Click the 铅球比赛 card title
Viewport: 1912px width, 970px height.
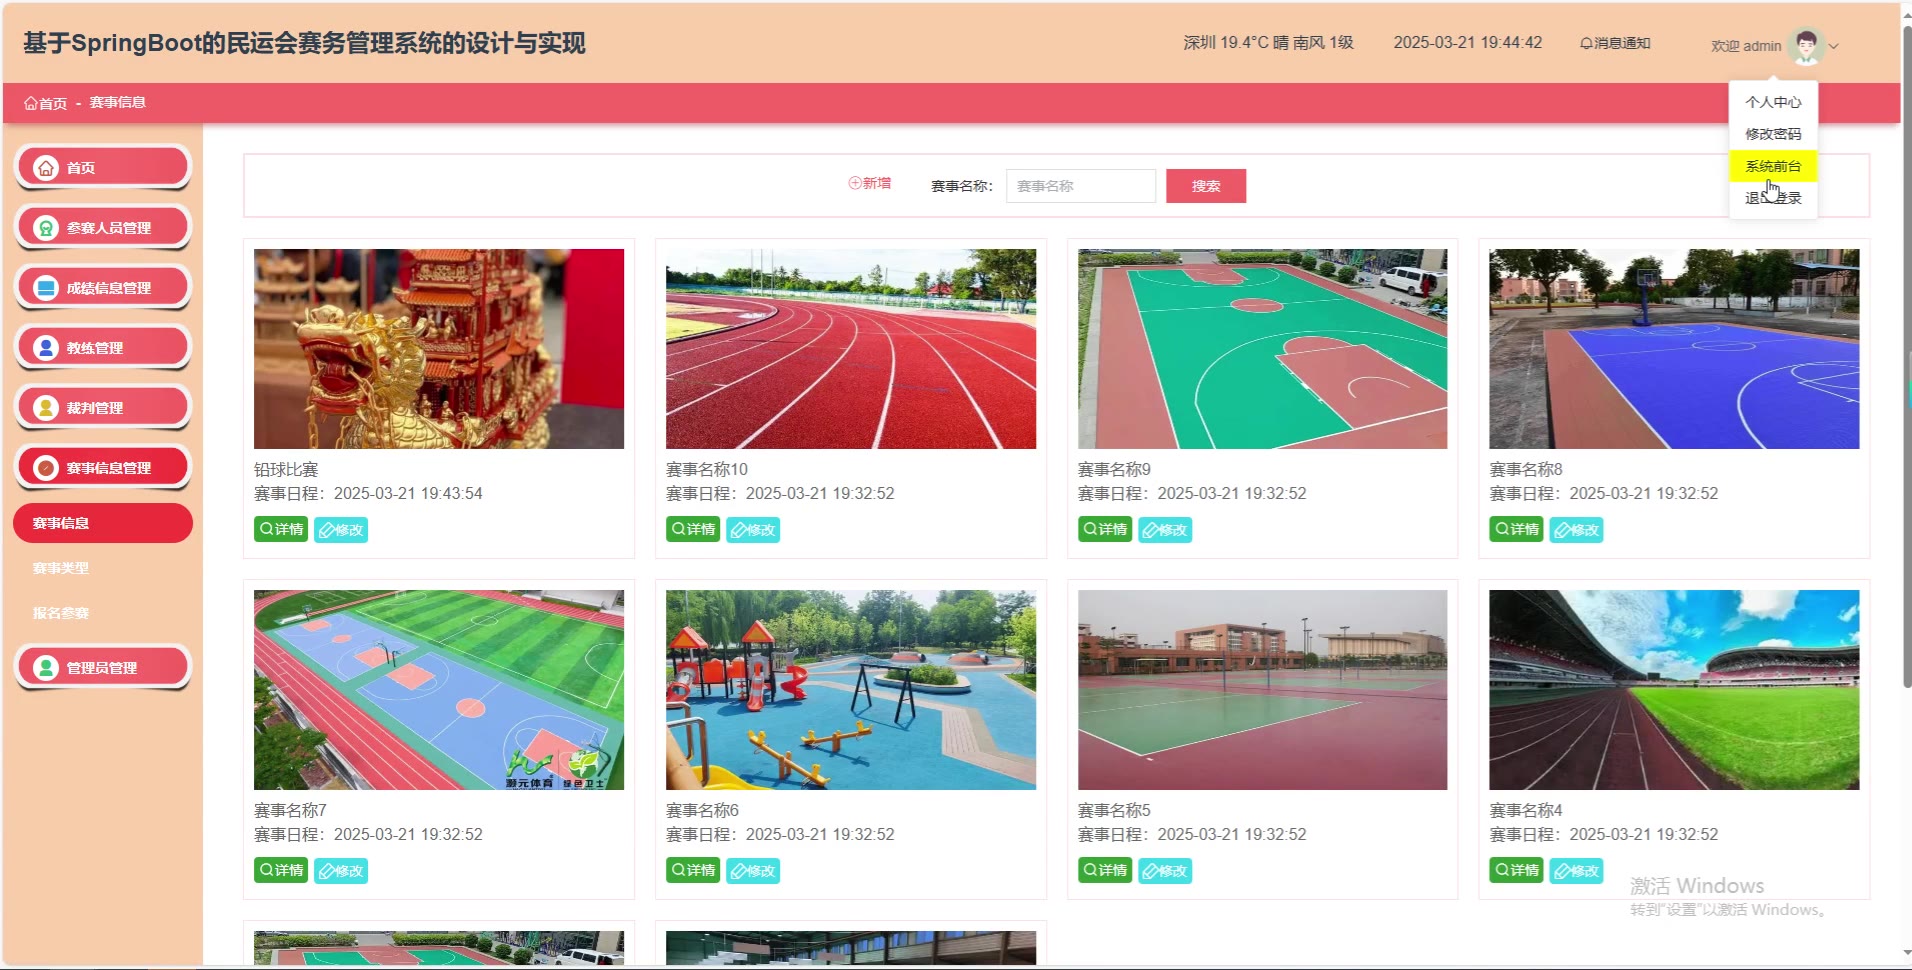click(x=286, y=470)
